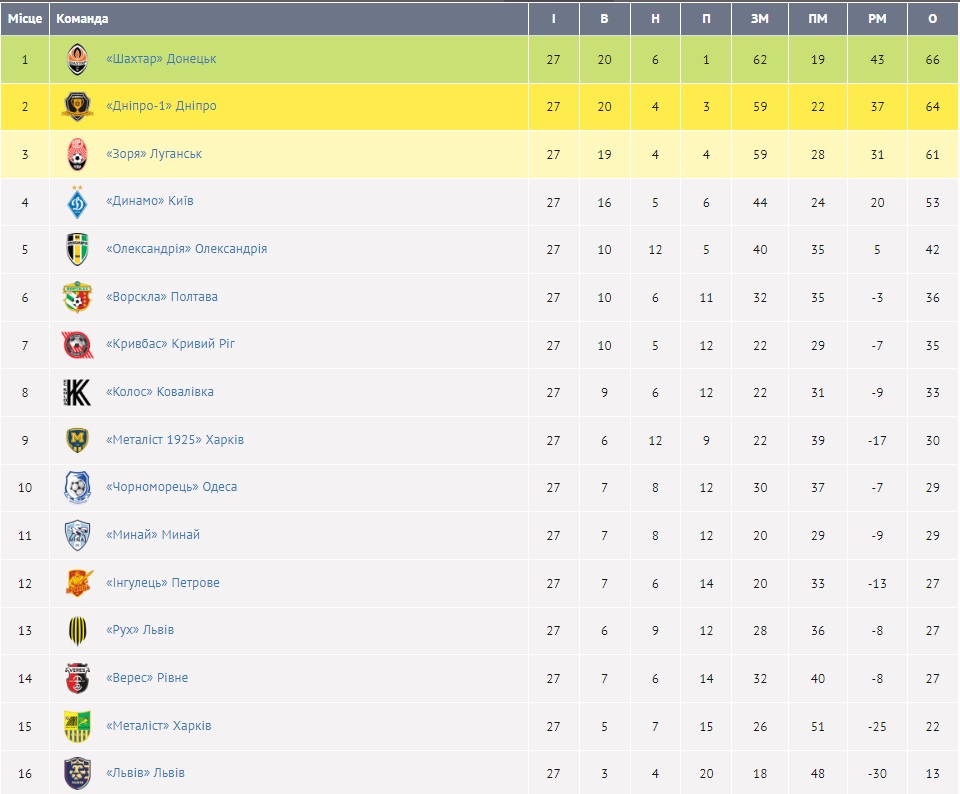Click the Oleksandriya club crest
Screen dimensions: 960x794
77,250
